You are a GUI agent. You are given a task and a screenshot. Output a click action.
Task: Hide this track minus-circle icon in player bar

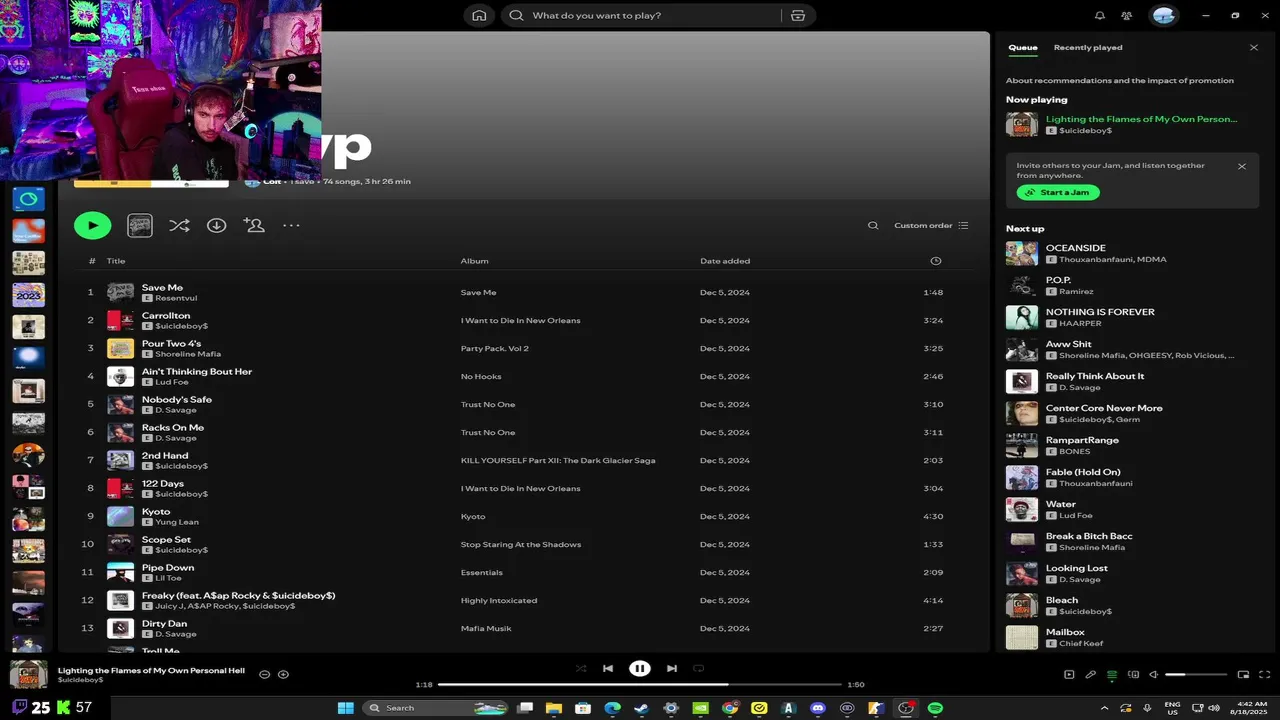pos(265,674)
